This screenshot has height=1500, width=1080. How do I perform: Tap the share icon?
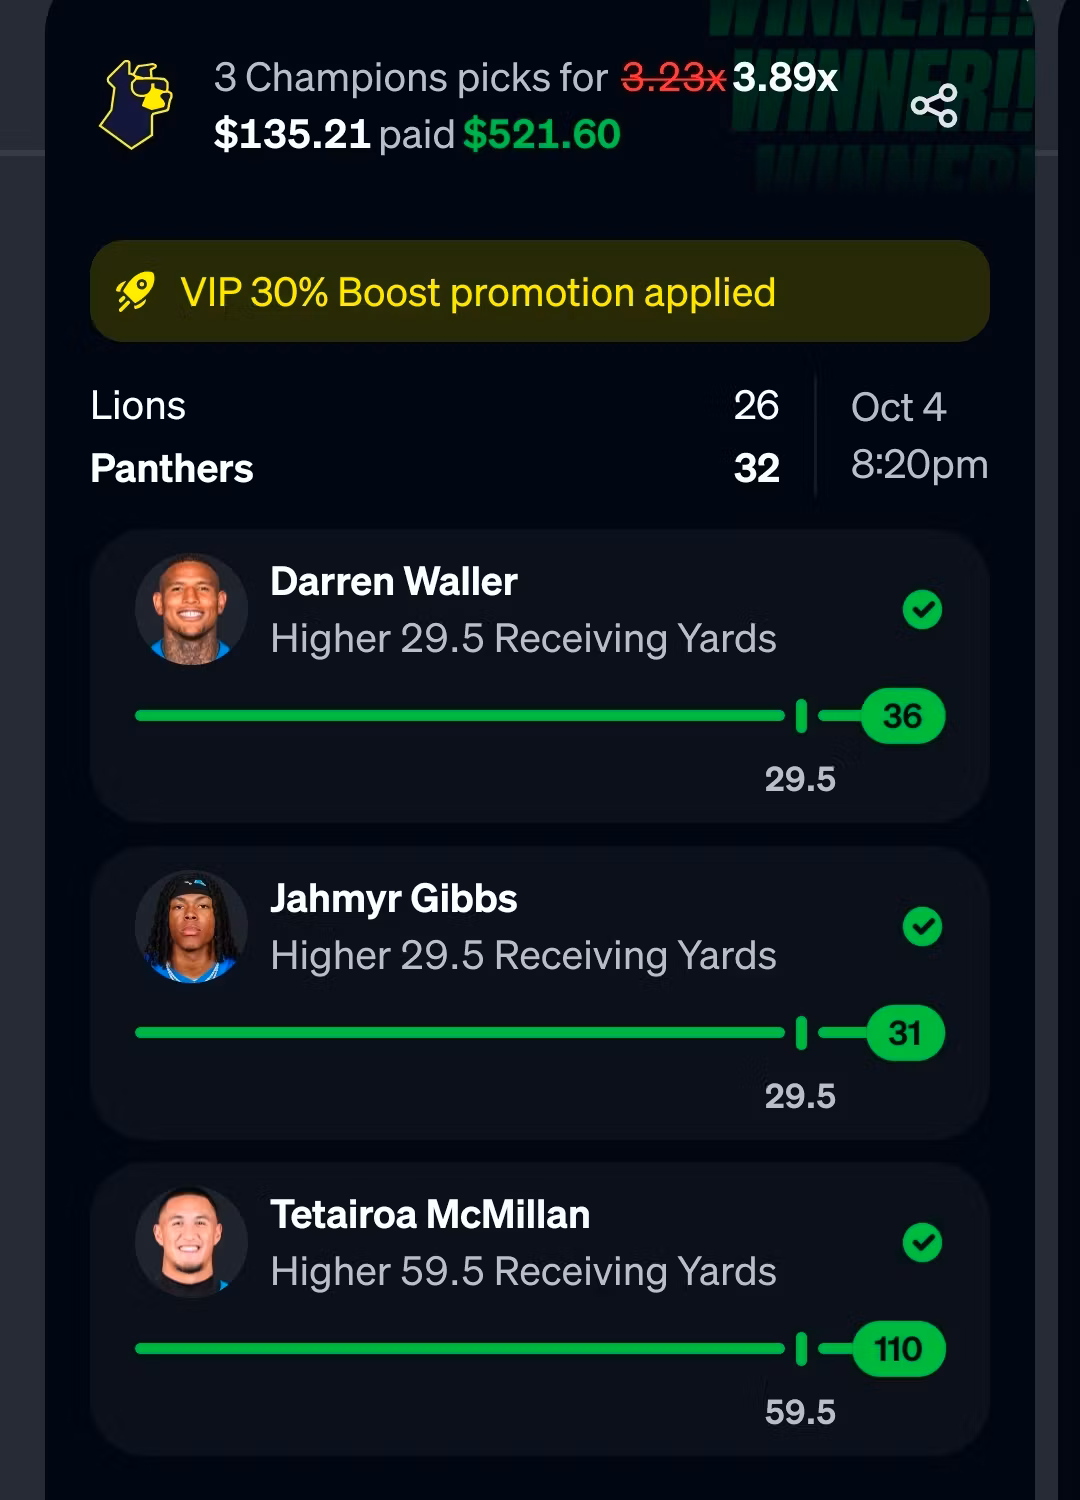(x=934, y=105)
